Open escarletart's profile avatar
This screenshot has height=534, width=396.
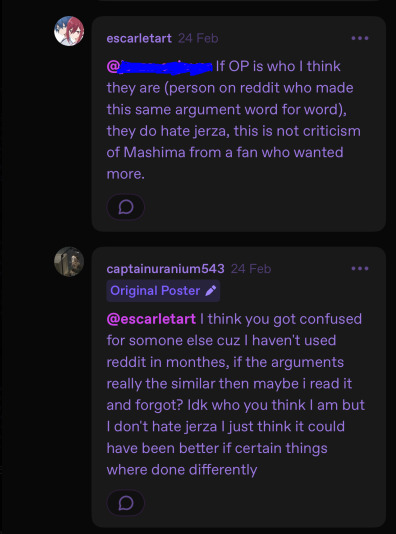[x=69, y=31]
